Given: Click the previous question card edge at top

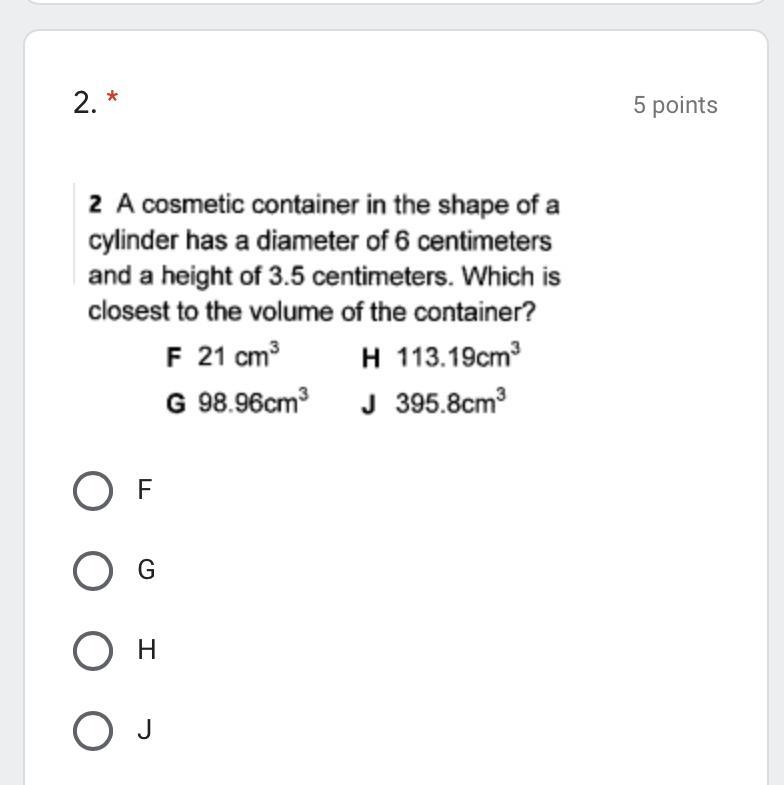Looking at the screenshot, I should click(x=392, y=2).
